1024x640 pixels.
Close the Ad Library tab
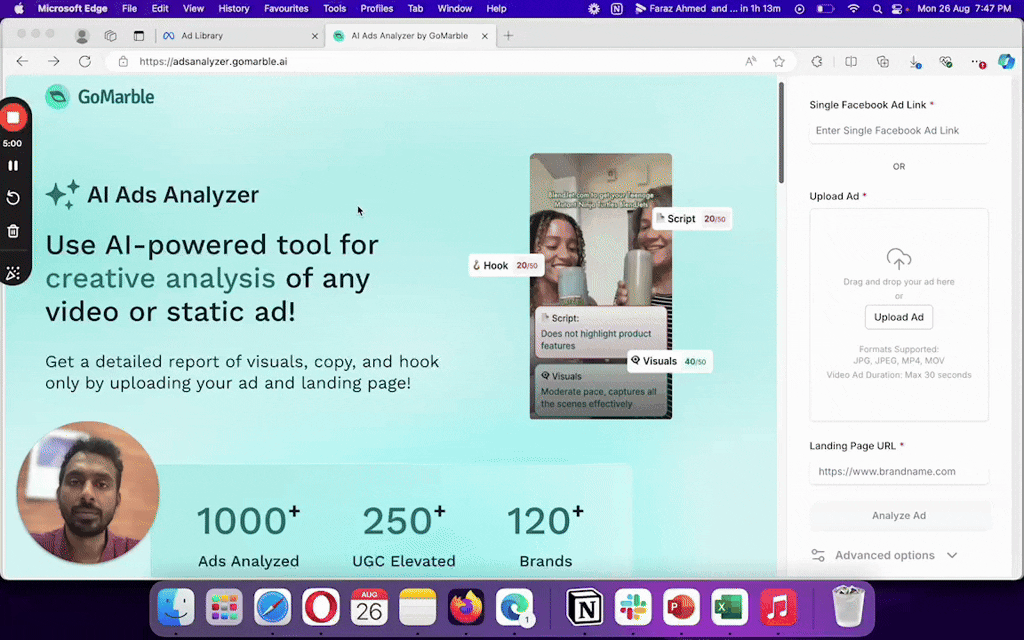click(315, 36)
